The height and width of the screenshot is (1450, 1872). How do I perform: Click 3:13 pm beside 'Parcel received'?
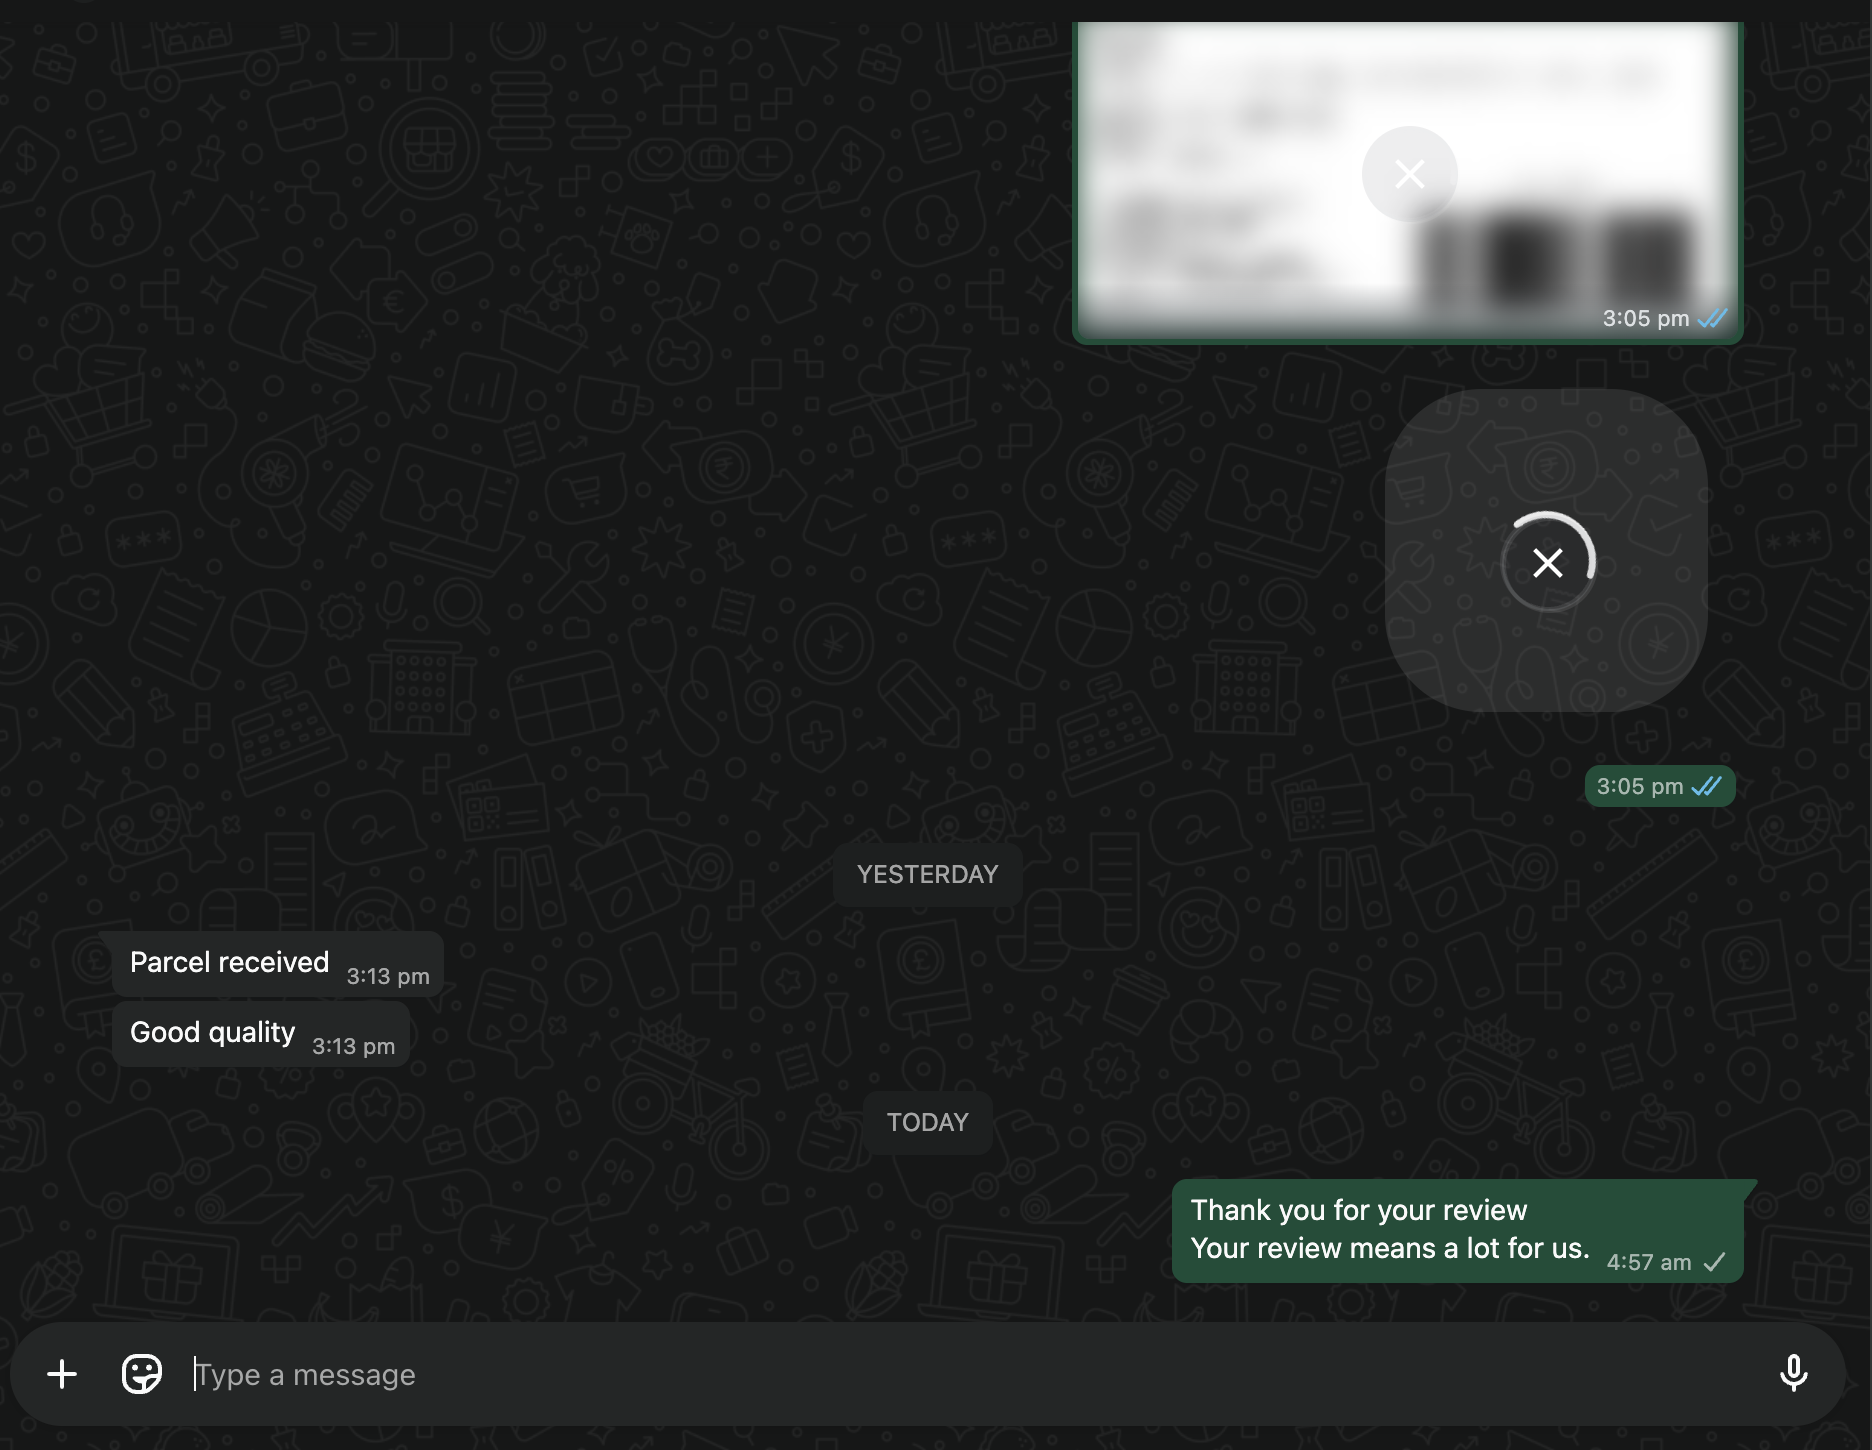(x=388, y=976)
